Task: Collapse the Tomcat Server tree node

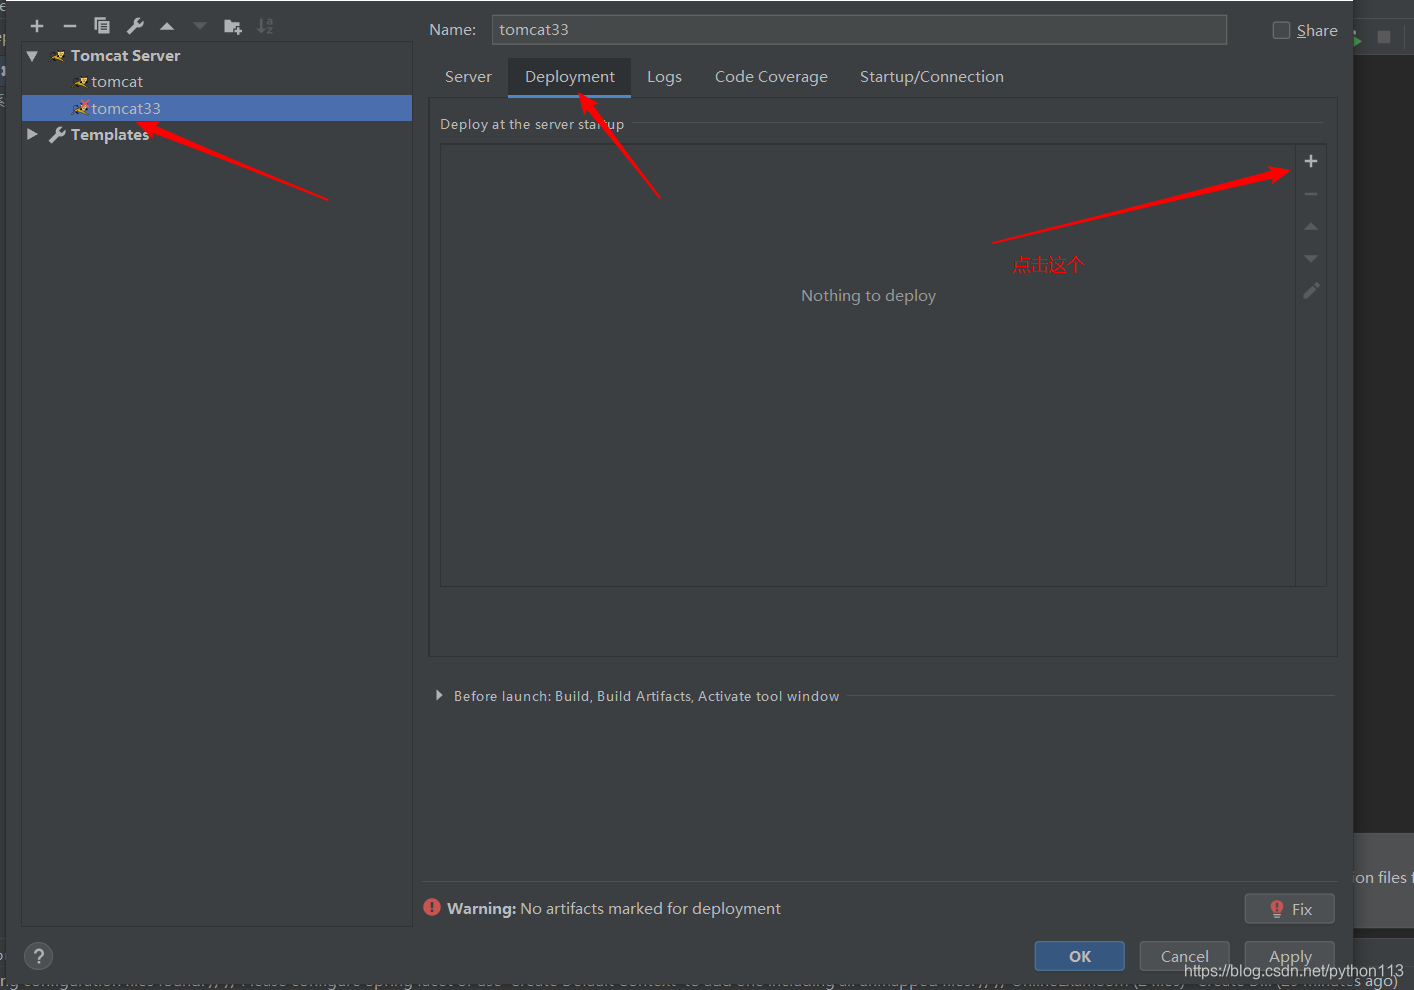Action: pyautogui.click(x=32, y=56)
